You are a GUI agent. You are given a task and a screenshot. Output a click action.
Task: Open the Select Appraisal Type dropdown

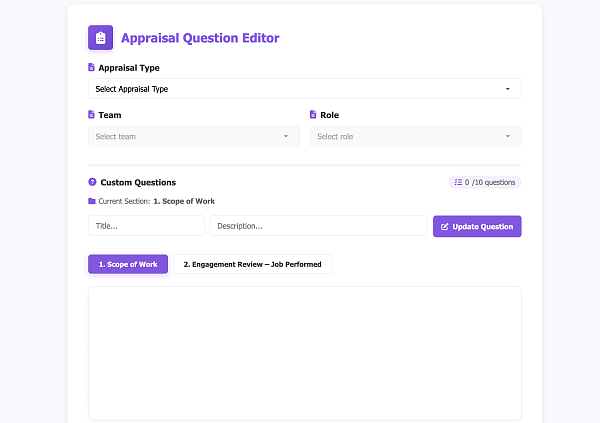pos(305,89)
